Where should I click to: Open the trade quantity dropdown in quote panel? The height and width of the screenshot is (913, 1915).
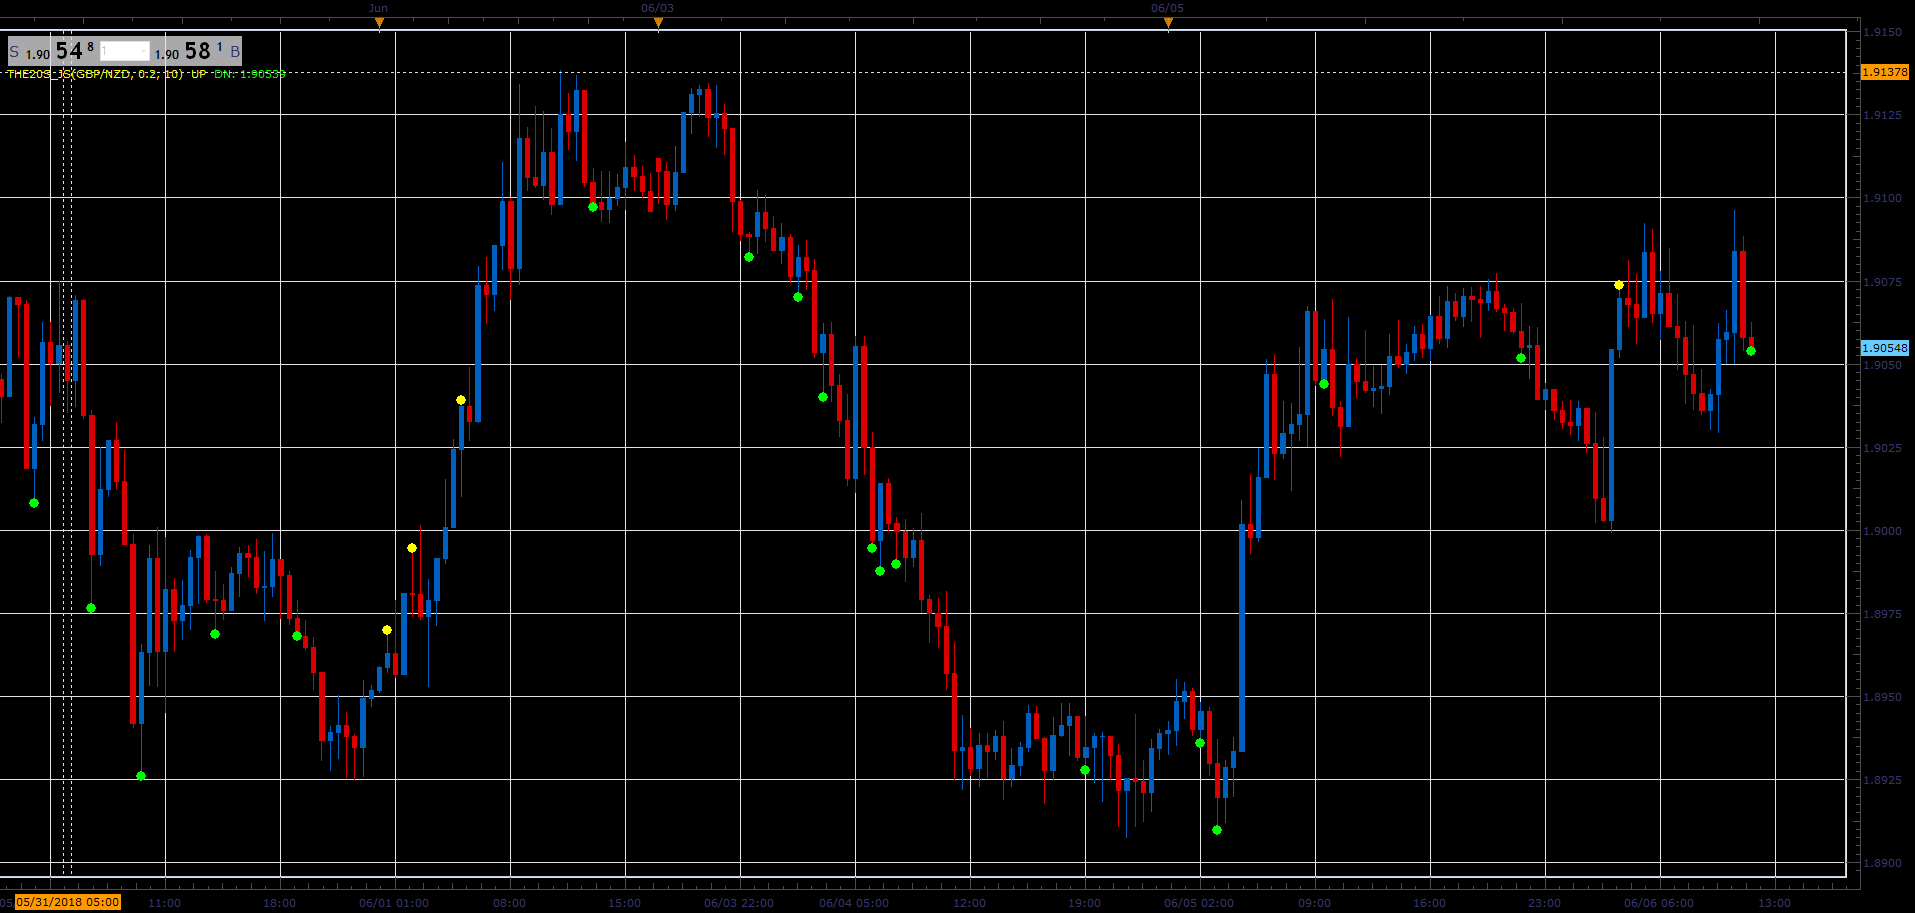pyautogui.click(x=125, y=51)
